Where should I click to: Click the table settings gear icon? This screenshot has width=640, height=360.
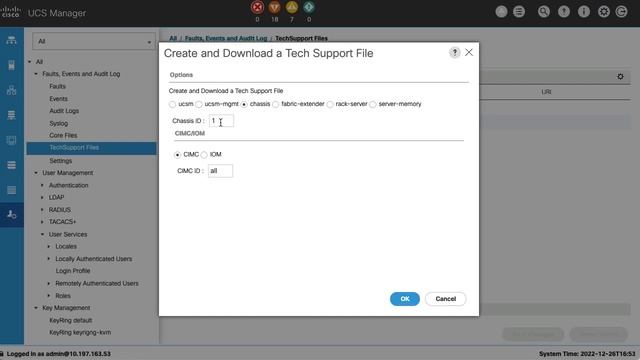click(620, 76)
